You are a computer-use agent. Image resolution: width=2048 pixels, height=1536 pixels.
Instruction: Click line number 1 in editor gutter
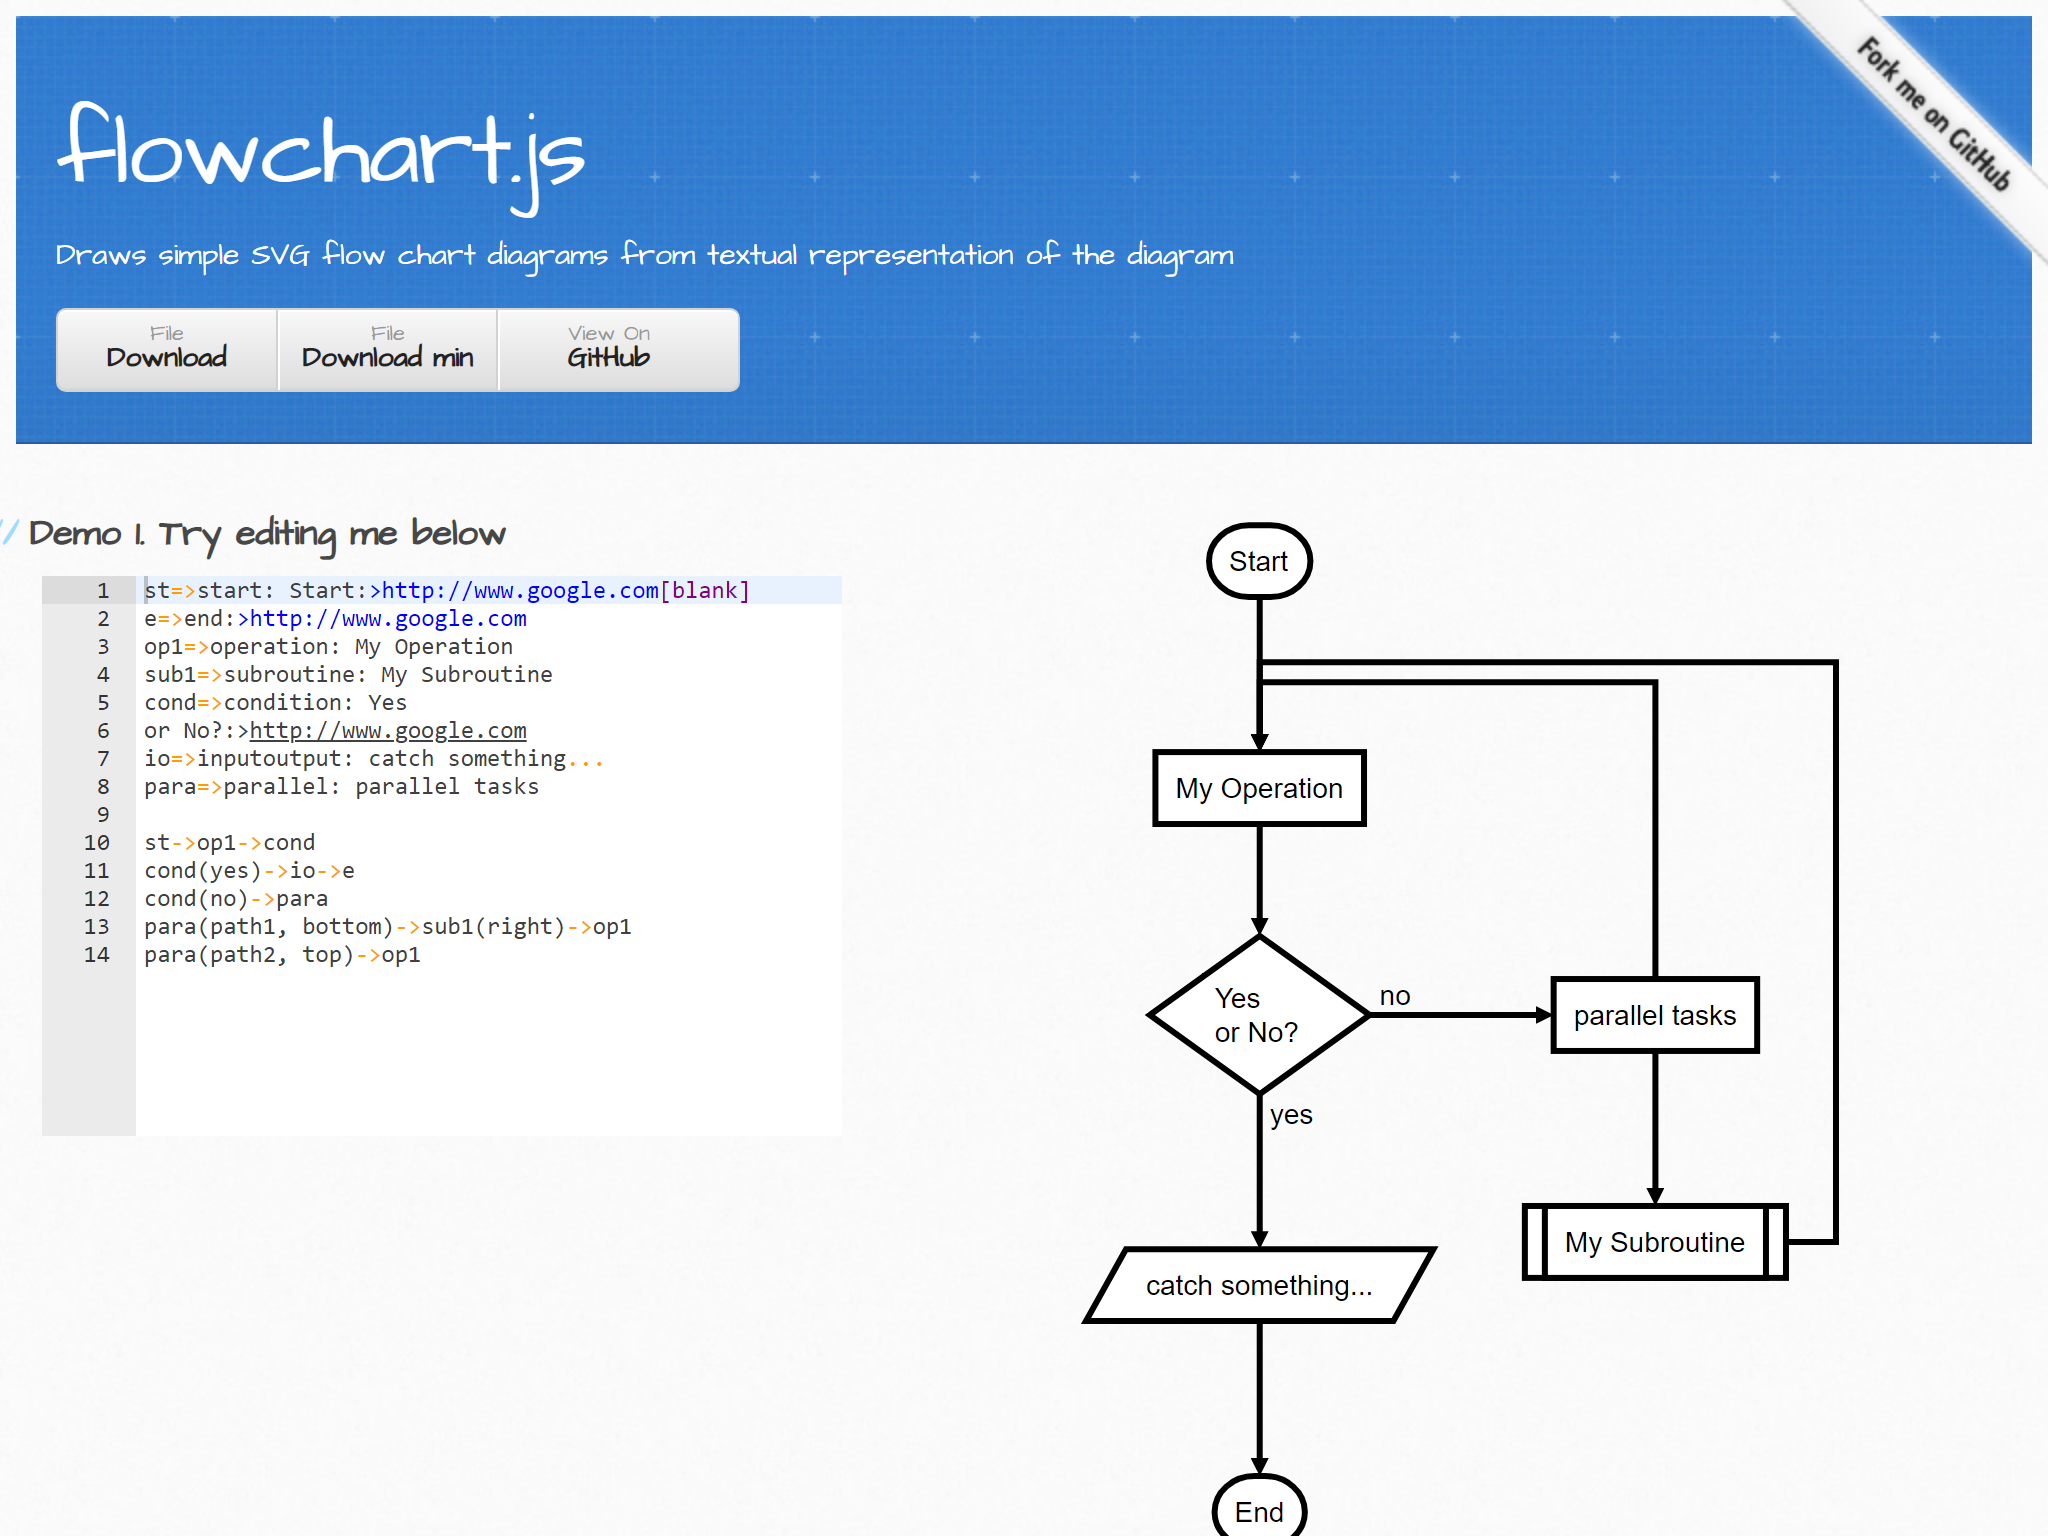coord(103,590)
